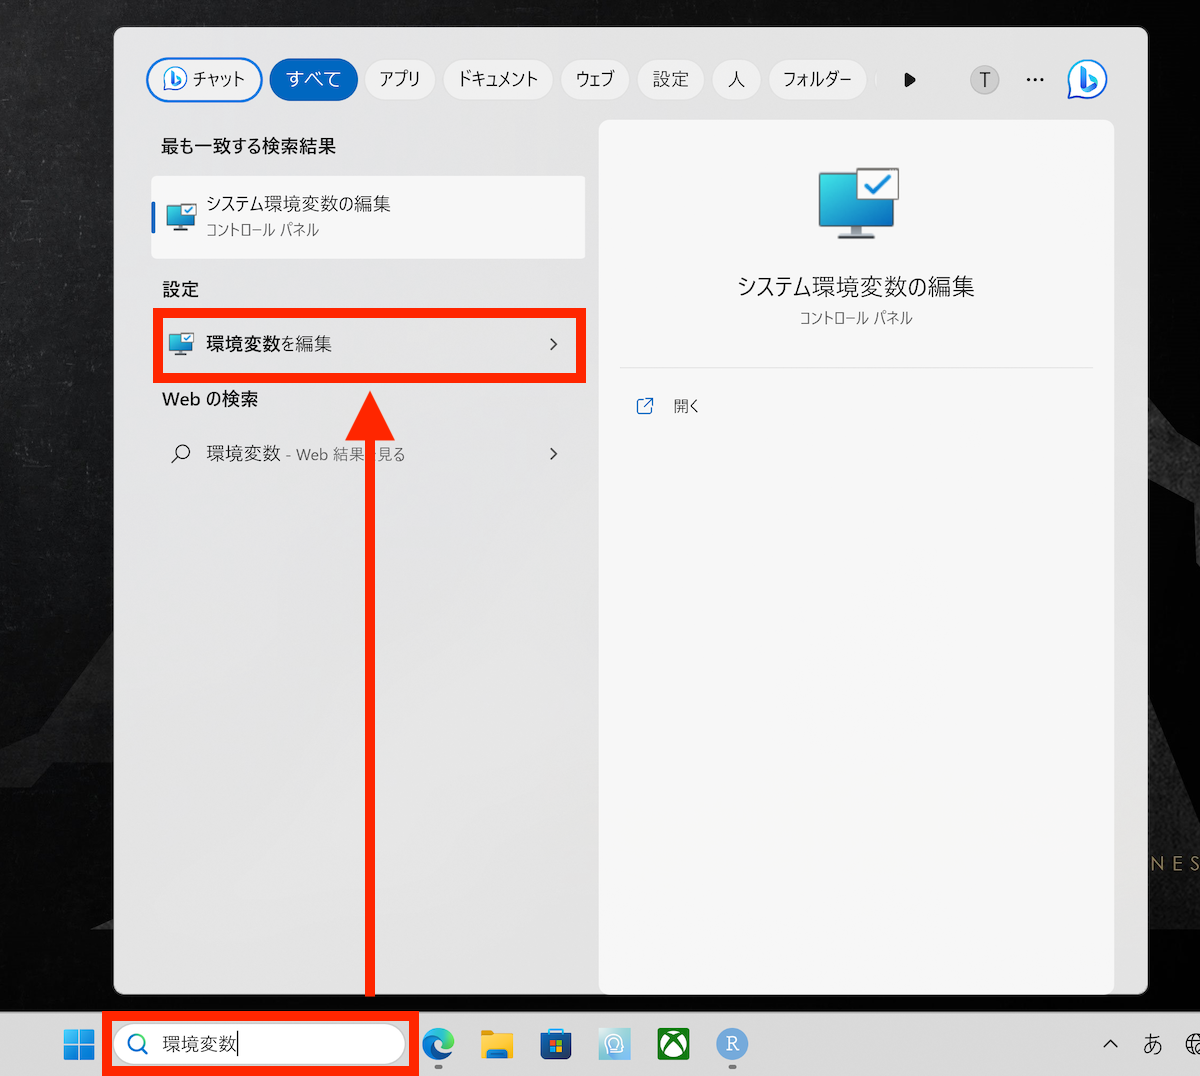
Task: Show hidden system tray icons
Action: (1110, 1044)
